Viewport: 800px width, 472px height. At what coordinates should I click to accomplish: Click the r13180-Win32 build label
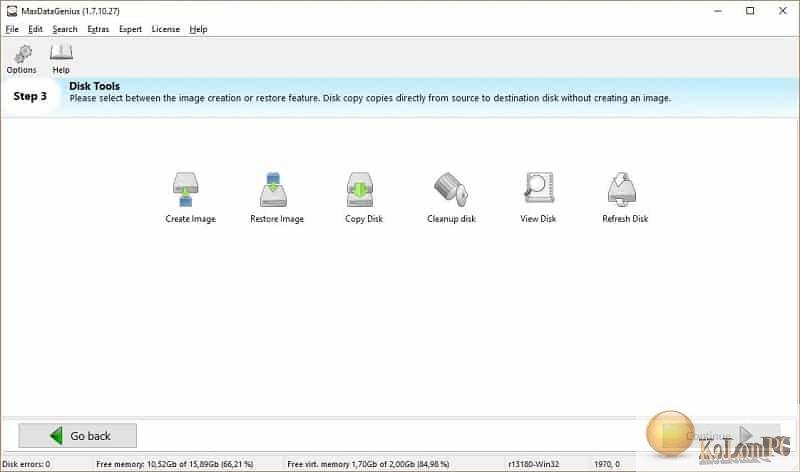pos(534,464)
